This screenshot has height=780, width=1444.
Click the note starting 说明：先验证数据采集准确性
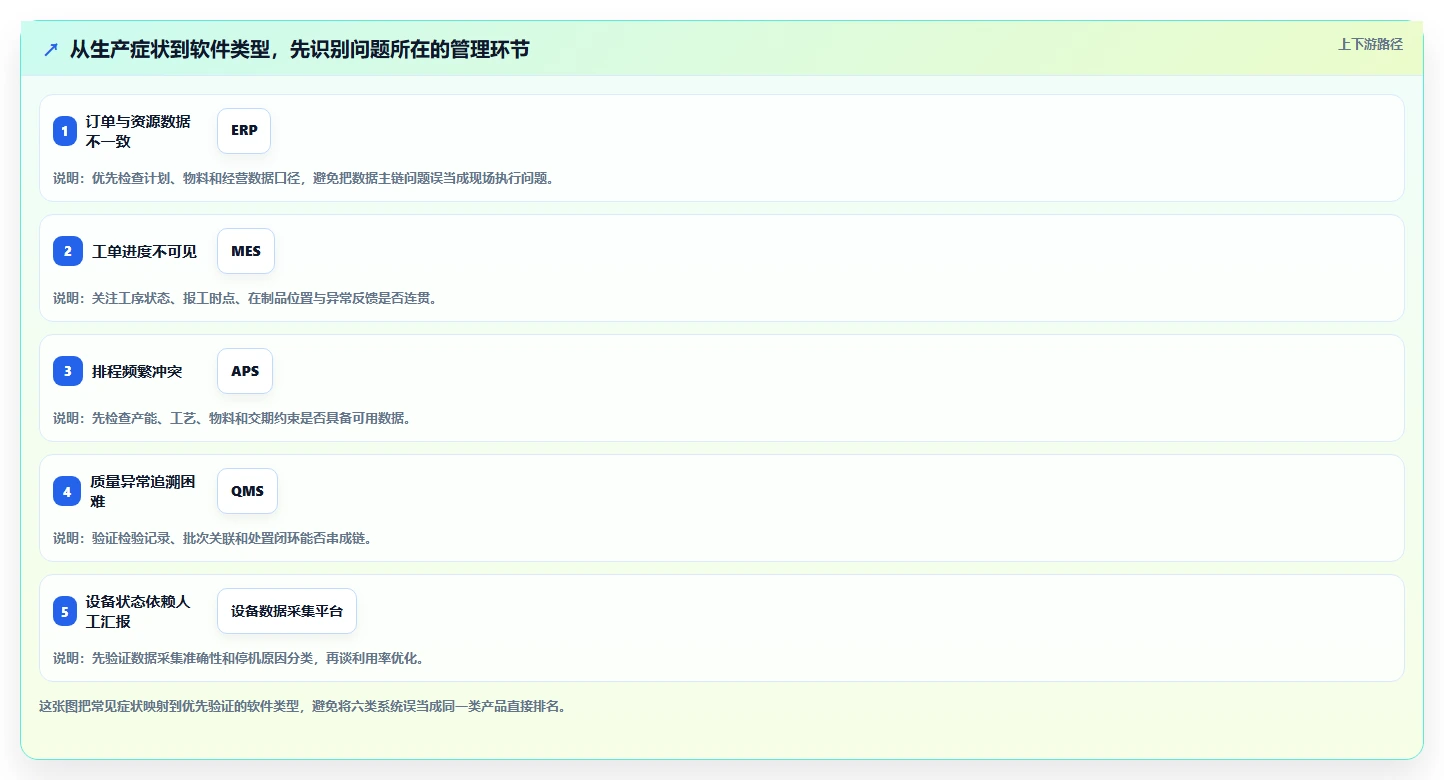[239, 658]
